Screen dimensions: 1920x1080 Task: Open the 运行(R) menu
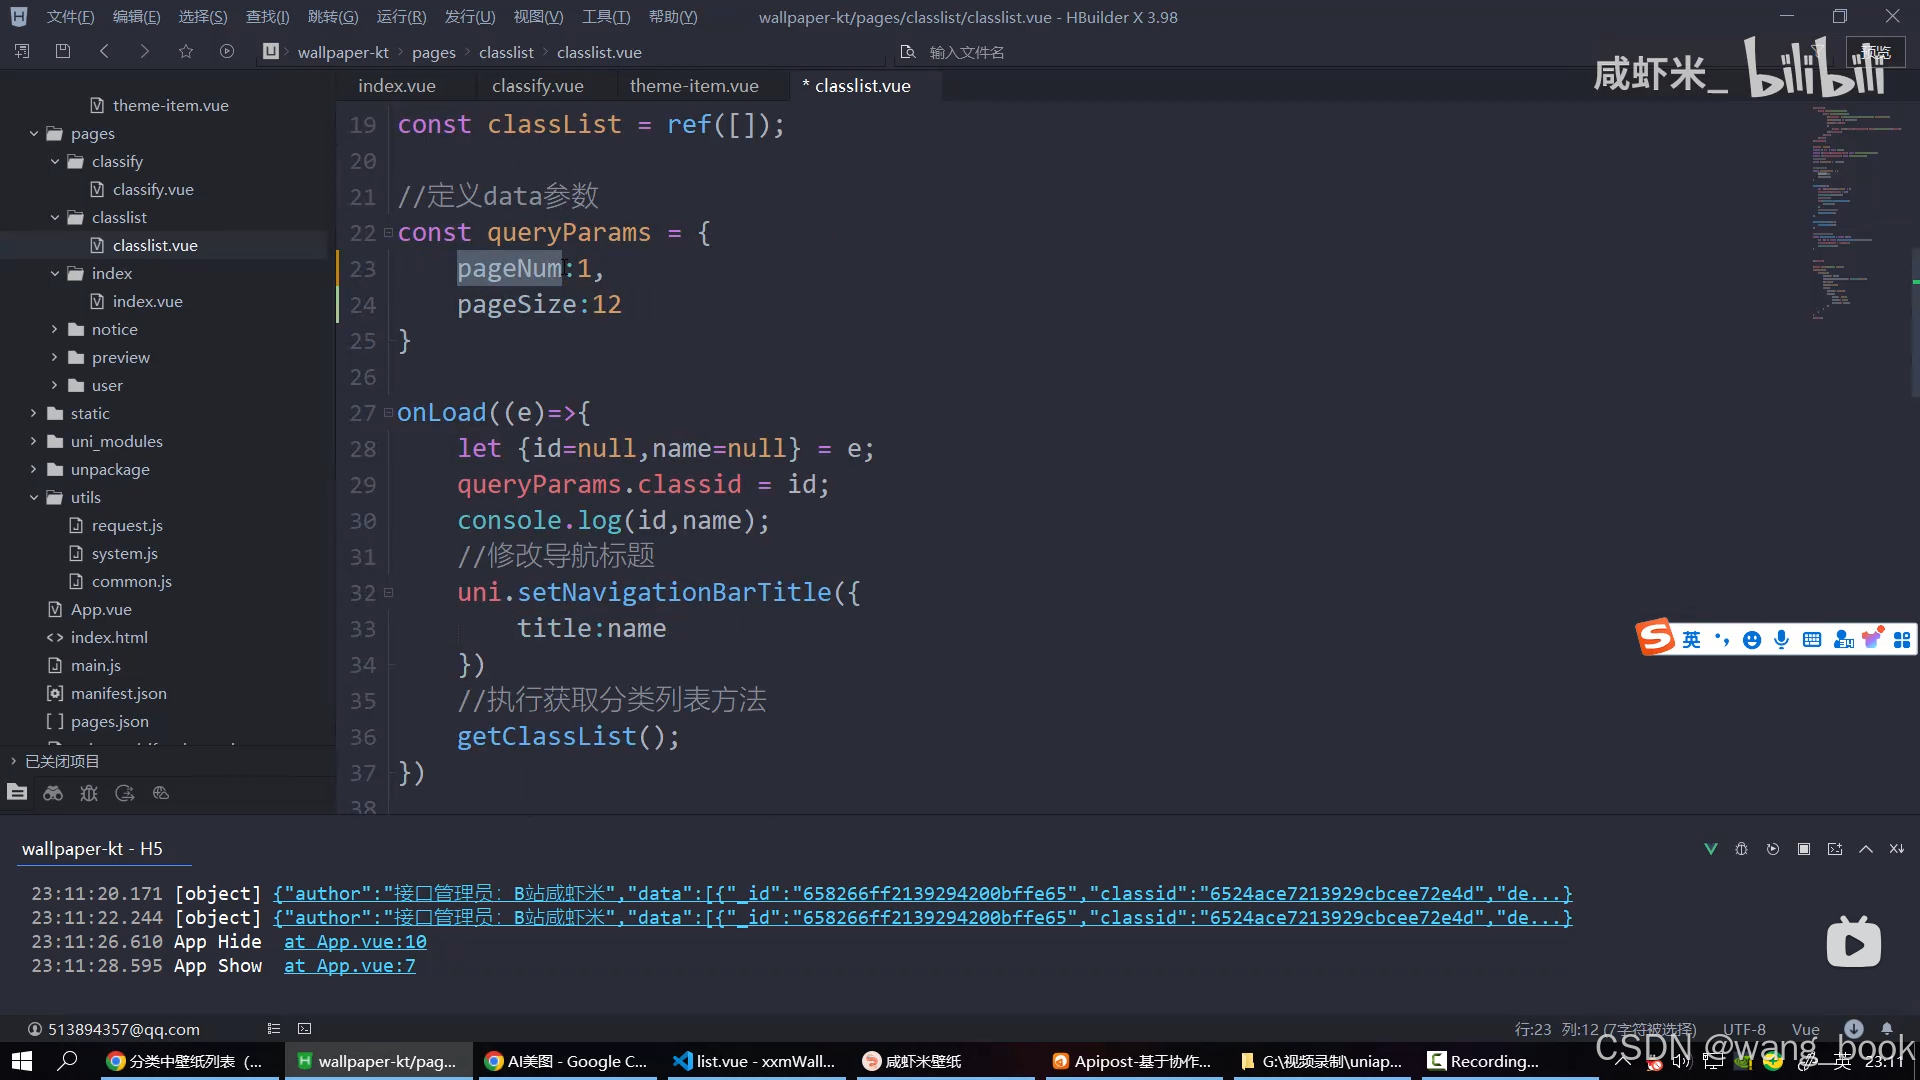pos(401,17)
